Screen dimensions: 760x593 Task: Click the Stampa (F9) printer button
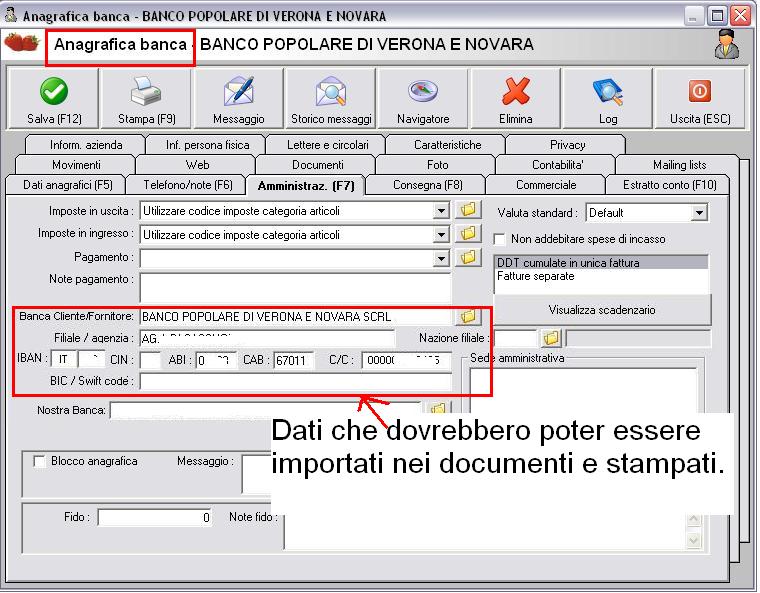146,99
